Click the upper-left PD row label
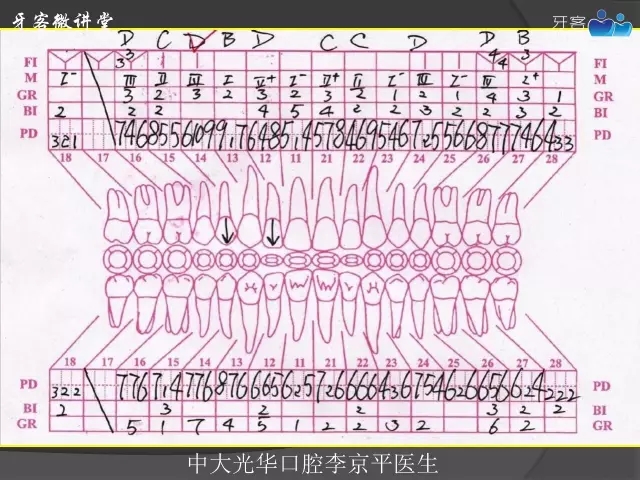 (x=32, y=132)
